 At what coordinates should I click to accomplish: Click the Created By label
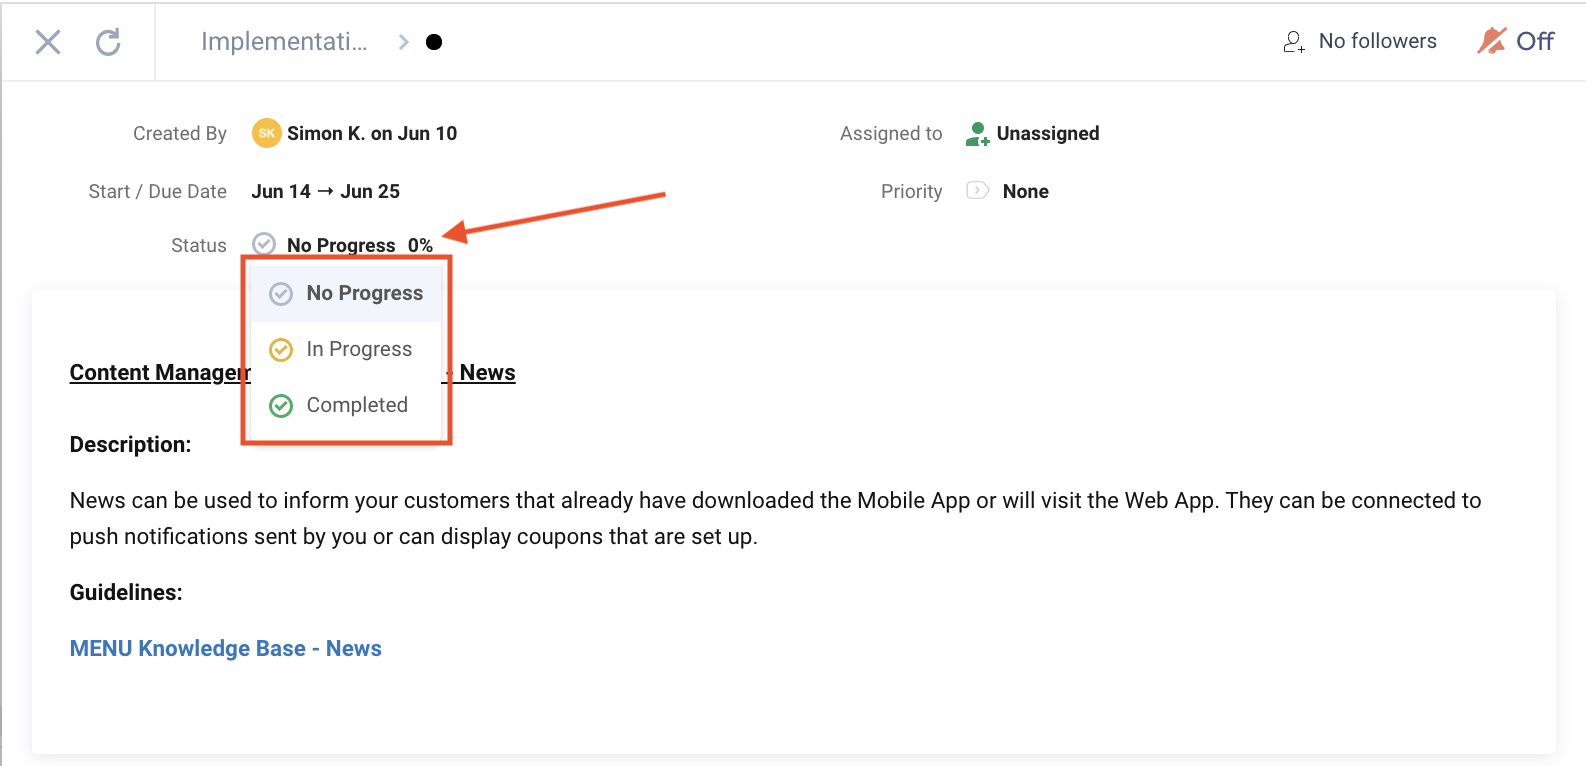point(180,133)
